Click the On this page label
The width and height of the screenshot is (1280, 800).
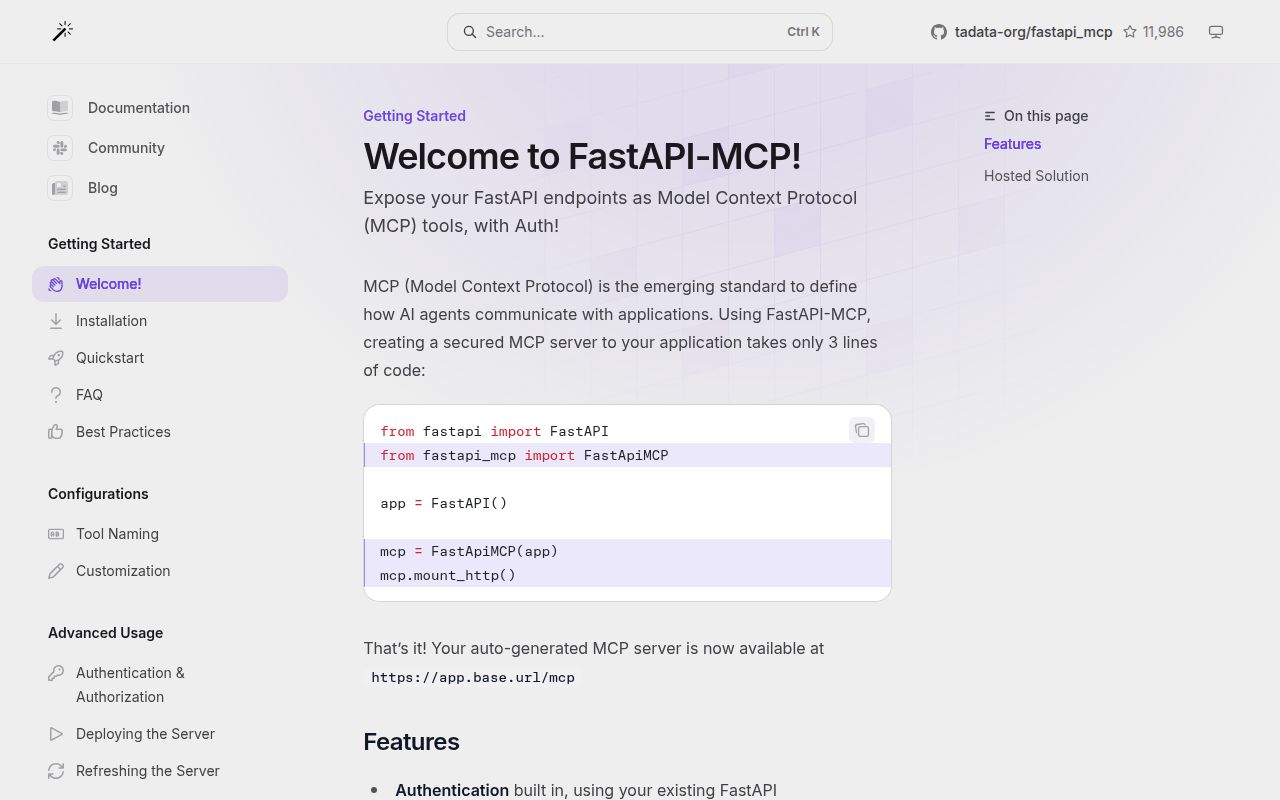point(1046,116)
